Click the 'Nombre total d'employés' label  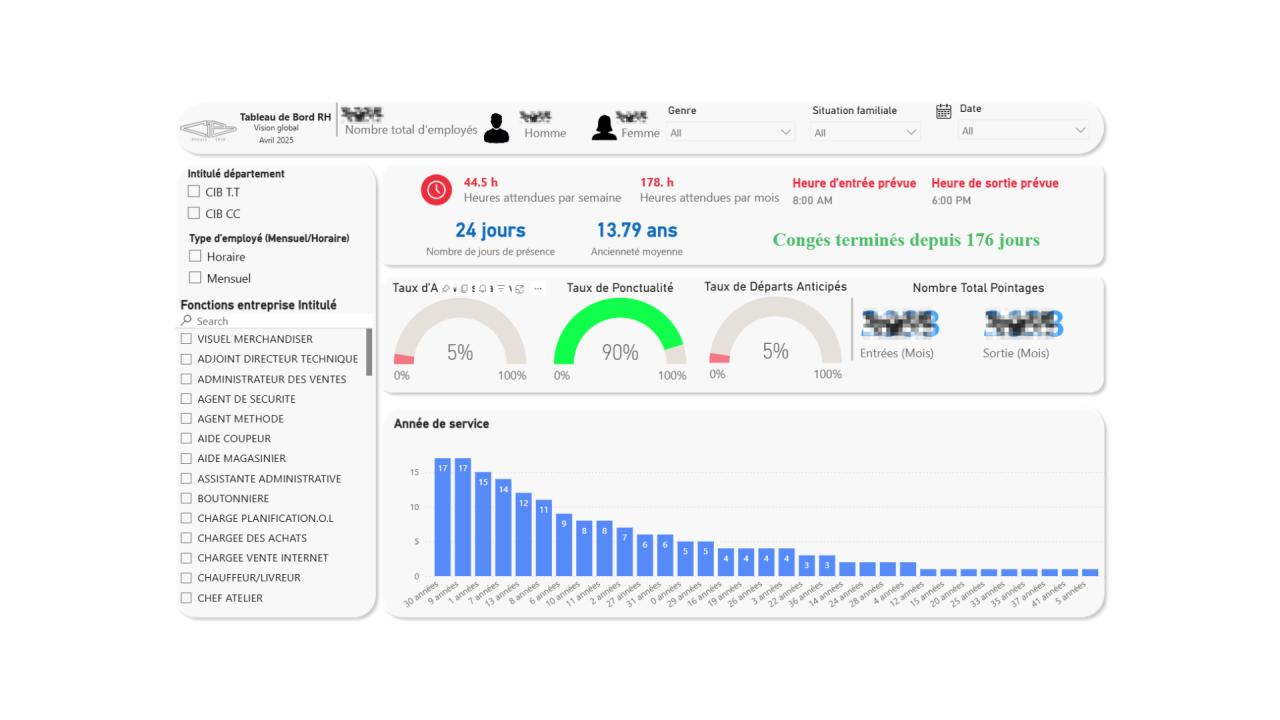tap(411, 130)
